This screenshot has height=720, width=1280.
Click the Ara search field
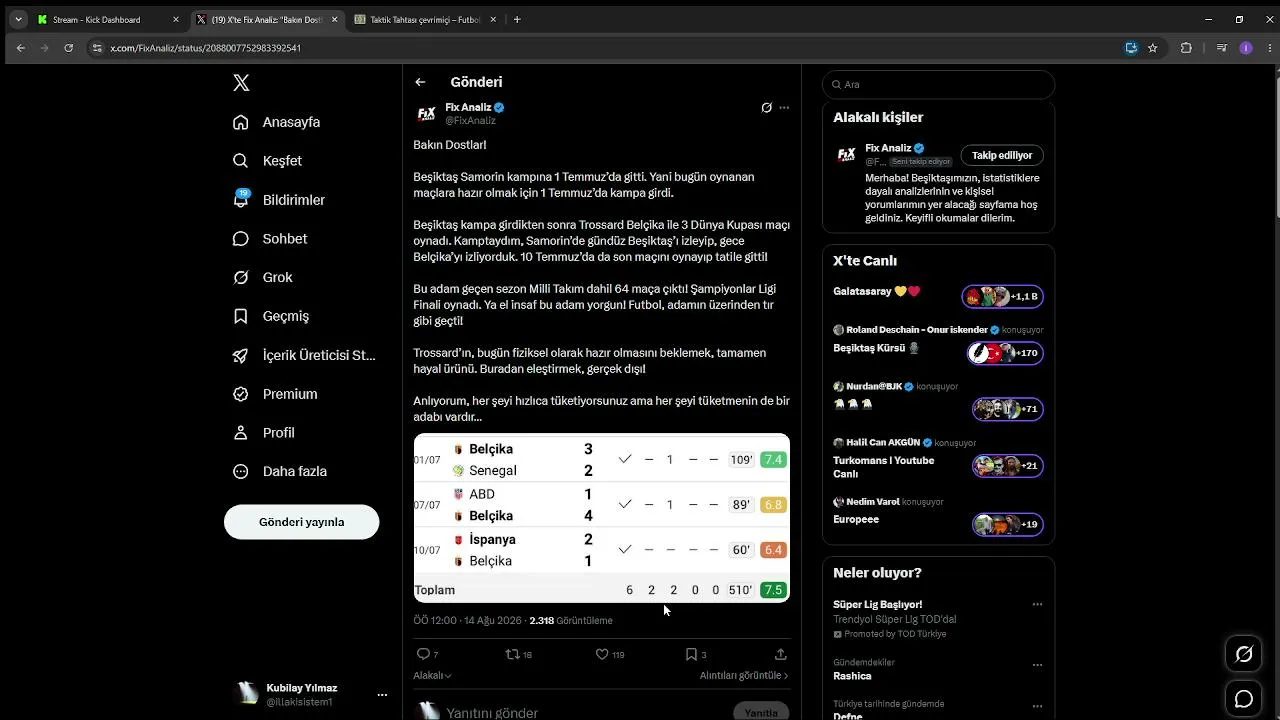[939, 84]
